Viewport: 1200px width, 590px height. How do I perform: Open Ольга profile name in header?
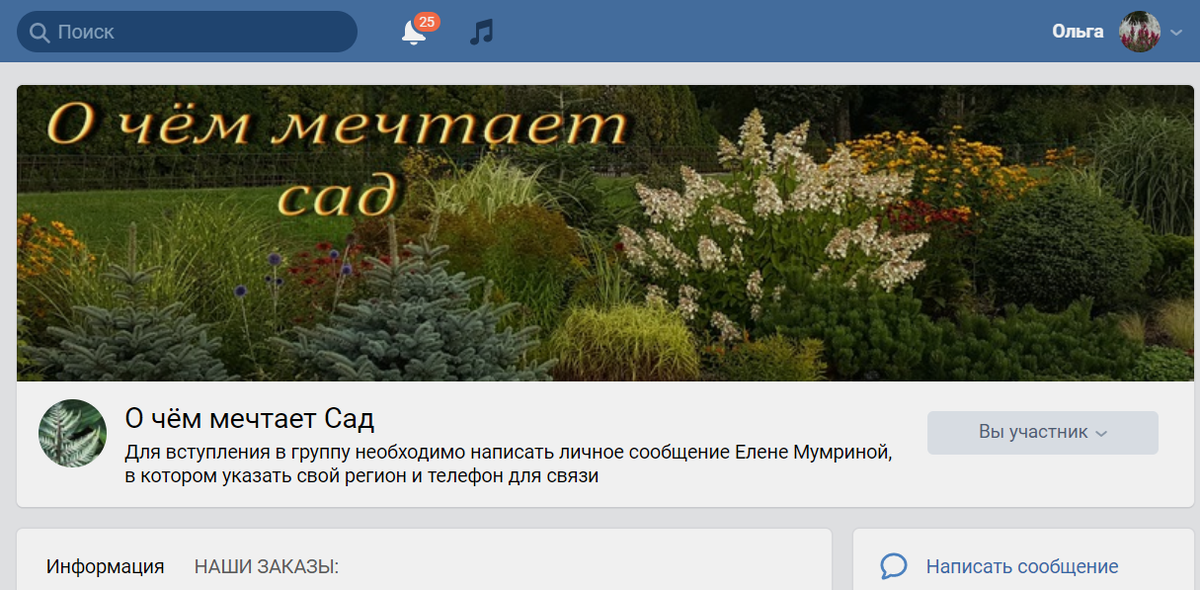coord(1078,32)
